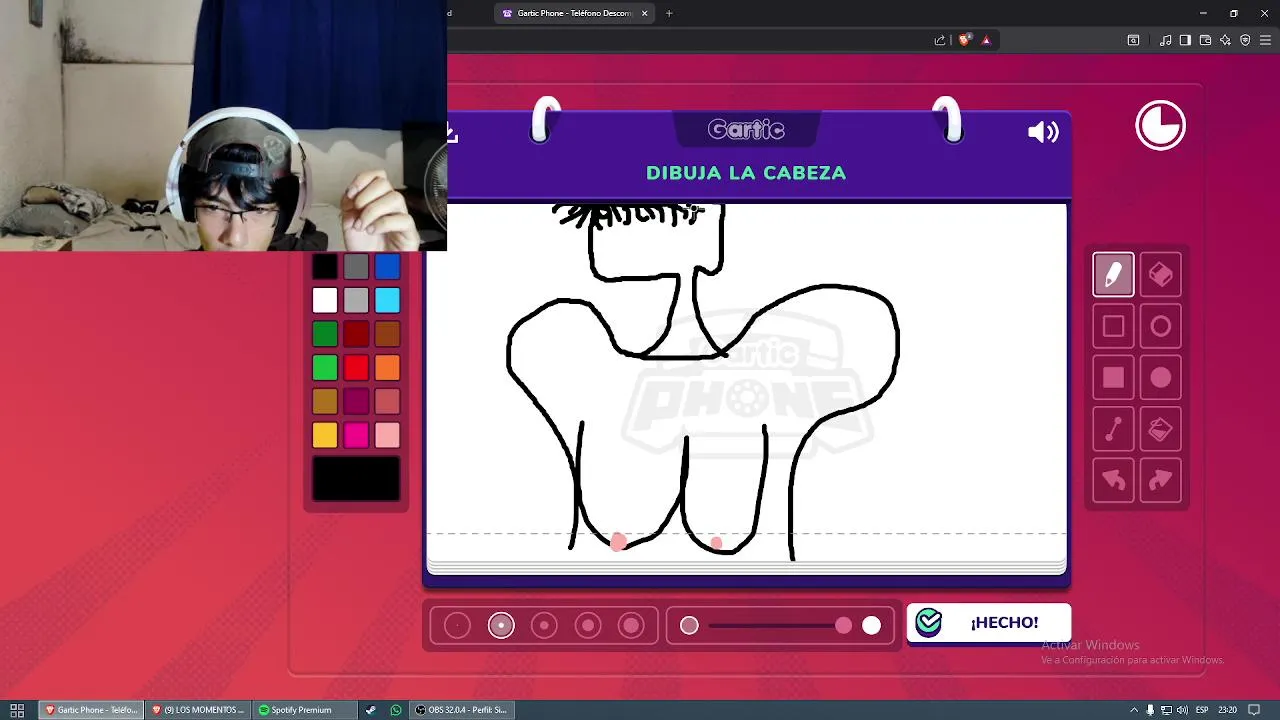Pick the hot pink color swatch

pos(356,435)
